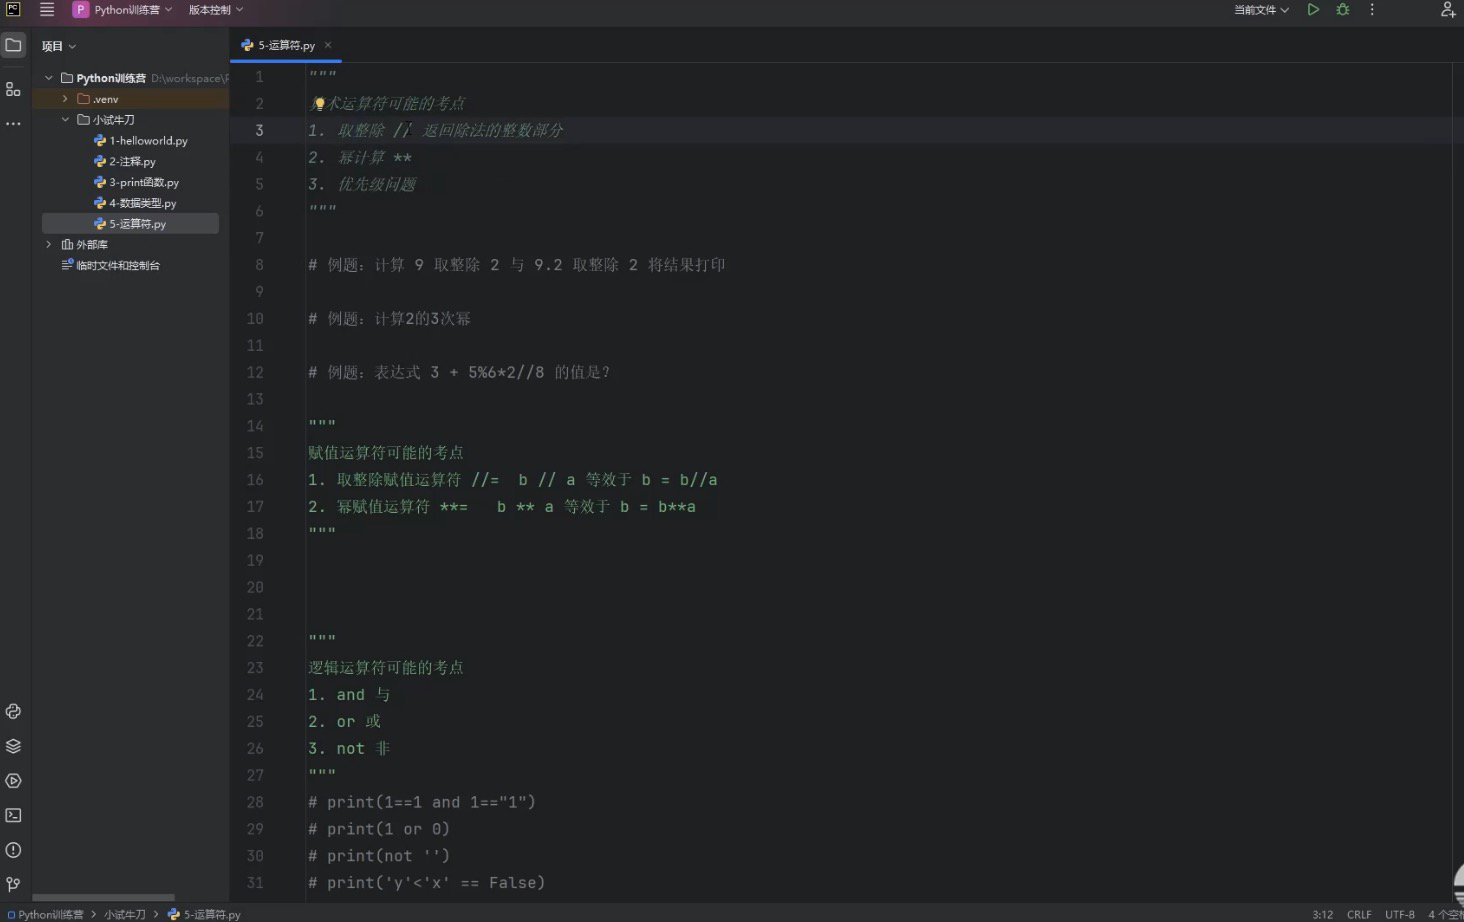Open the Python Console tool window
This screenshot has height=922, width=1464.
click(13, 711)
